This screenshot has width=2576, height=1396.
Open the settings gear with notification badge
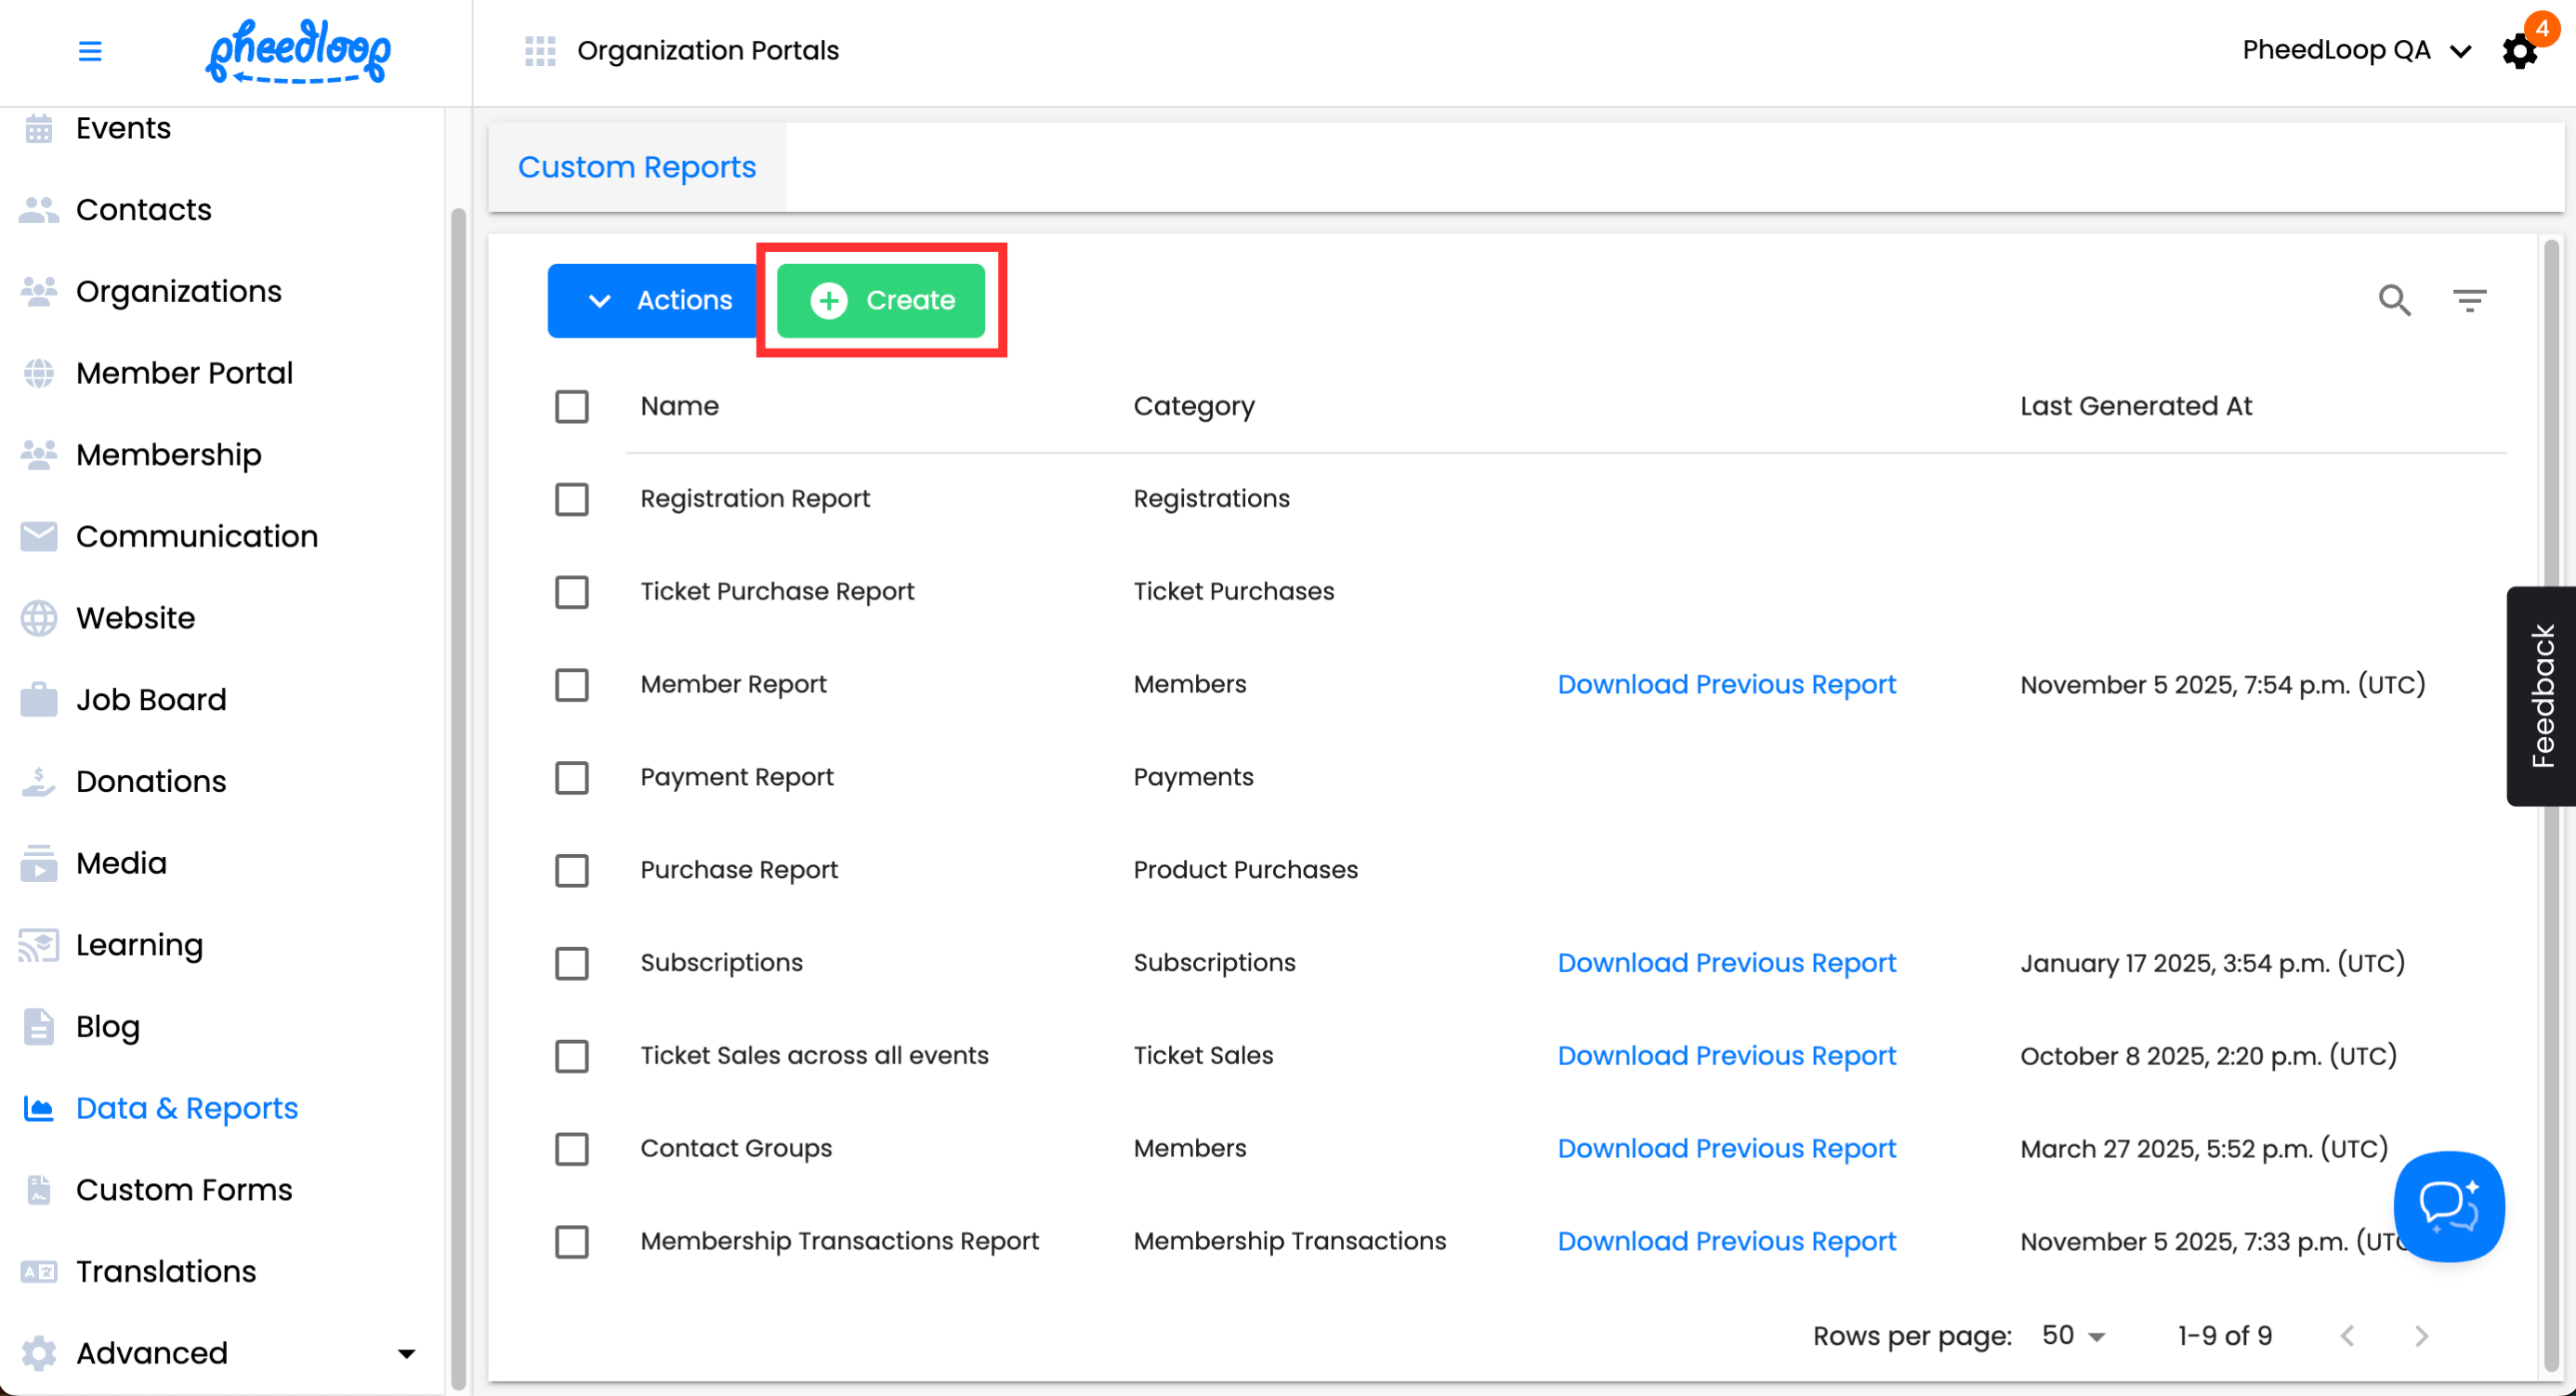click(2519, 51)
